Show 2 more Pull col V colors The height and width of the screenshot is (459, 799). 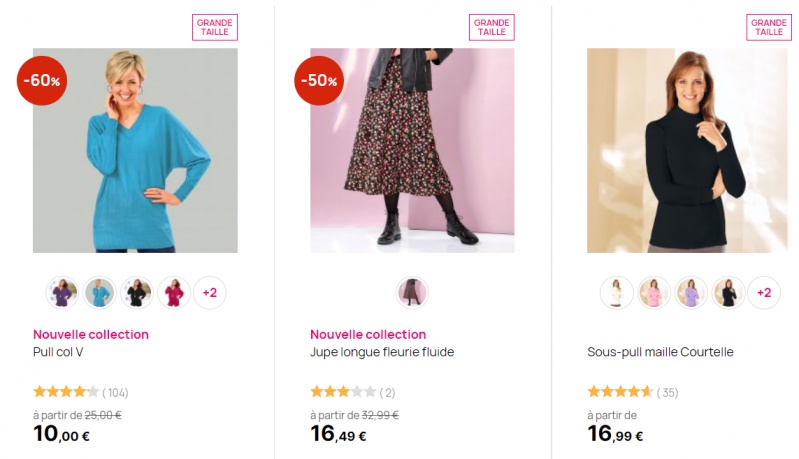(x=210, y=293)
